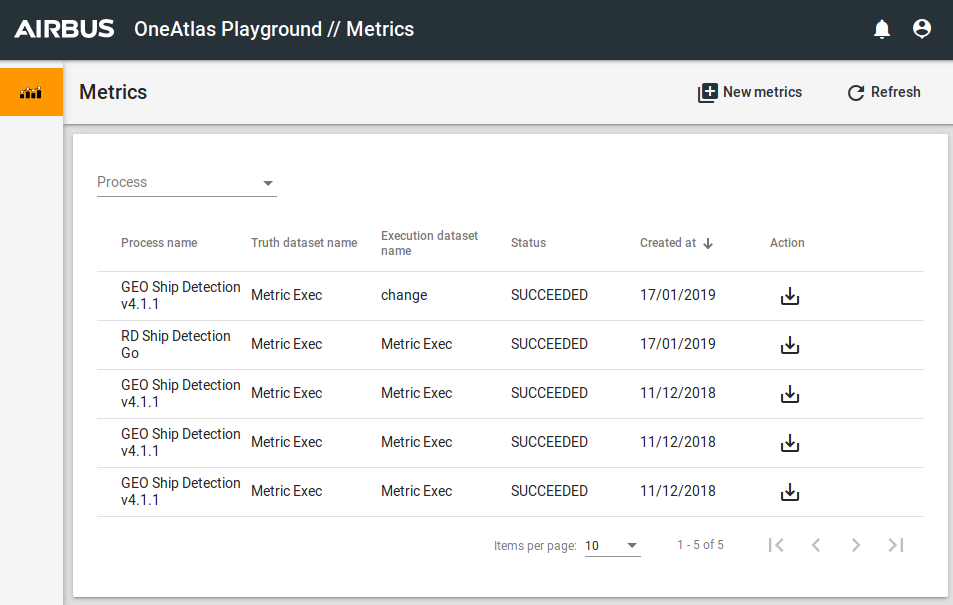953x605 pixels.
Task: Open the Process filter dropdown
Action: coord(187,182)
